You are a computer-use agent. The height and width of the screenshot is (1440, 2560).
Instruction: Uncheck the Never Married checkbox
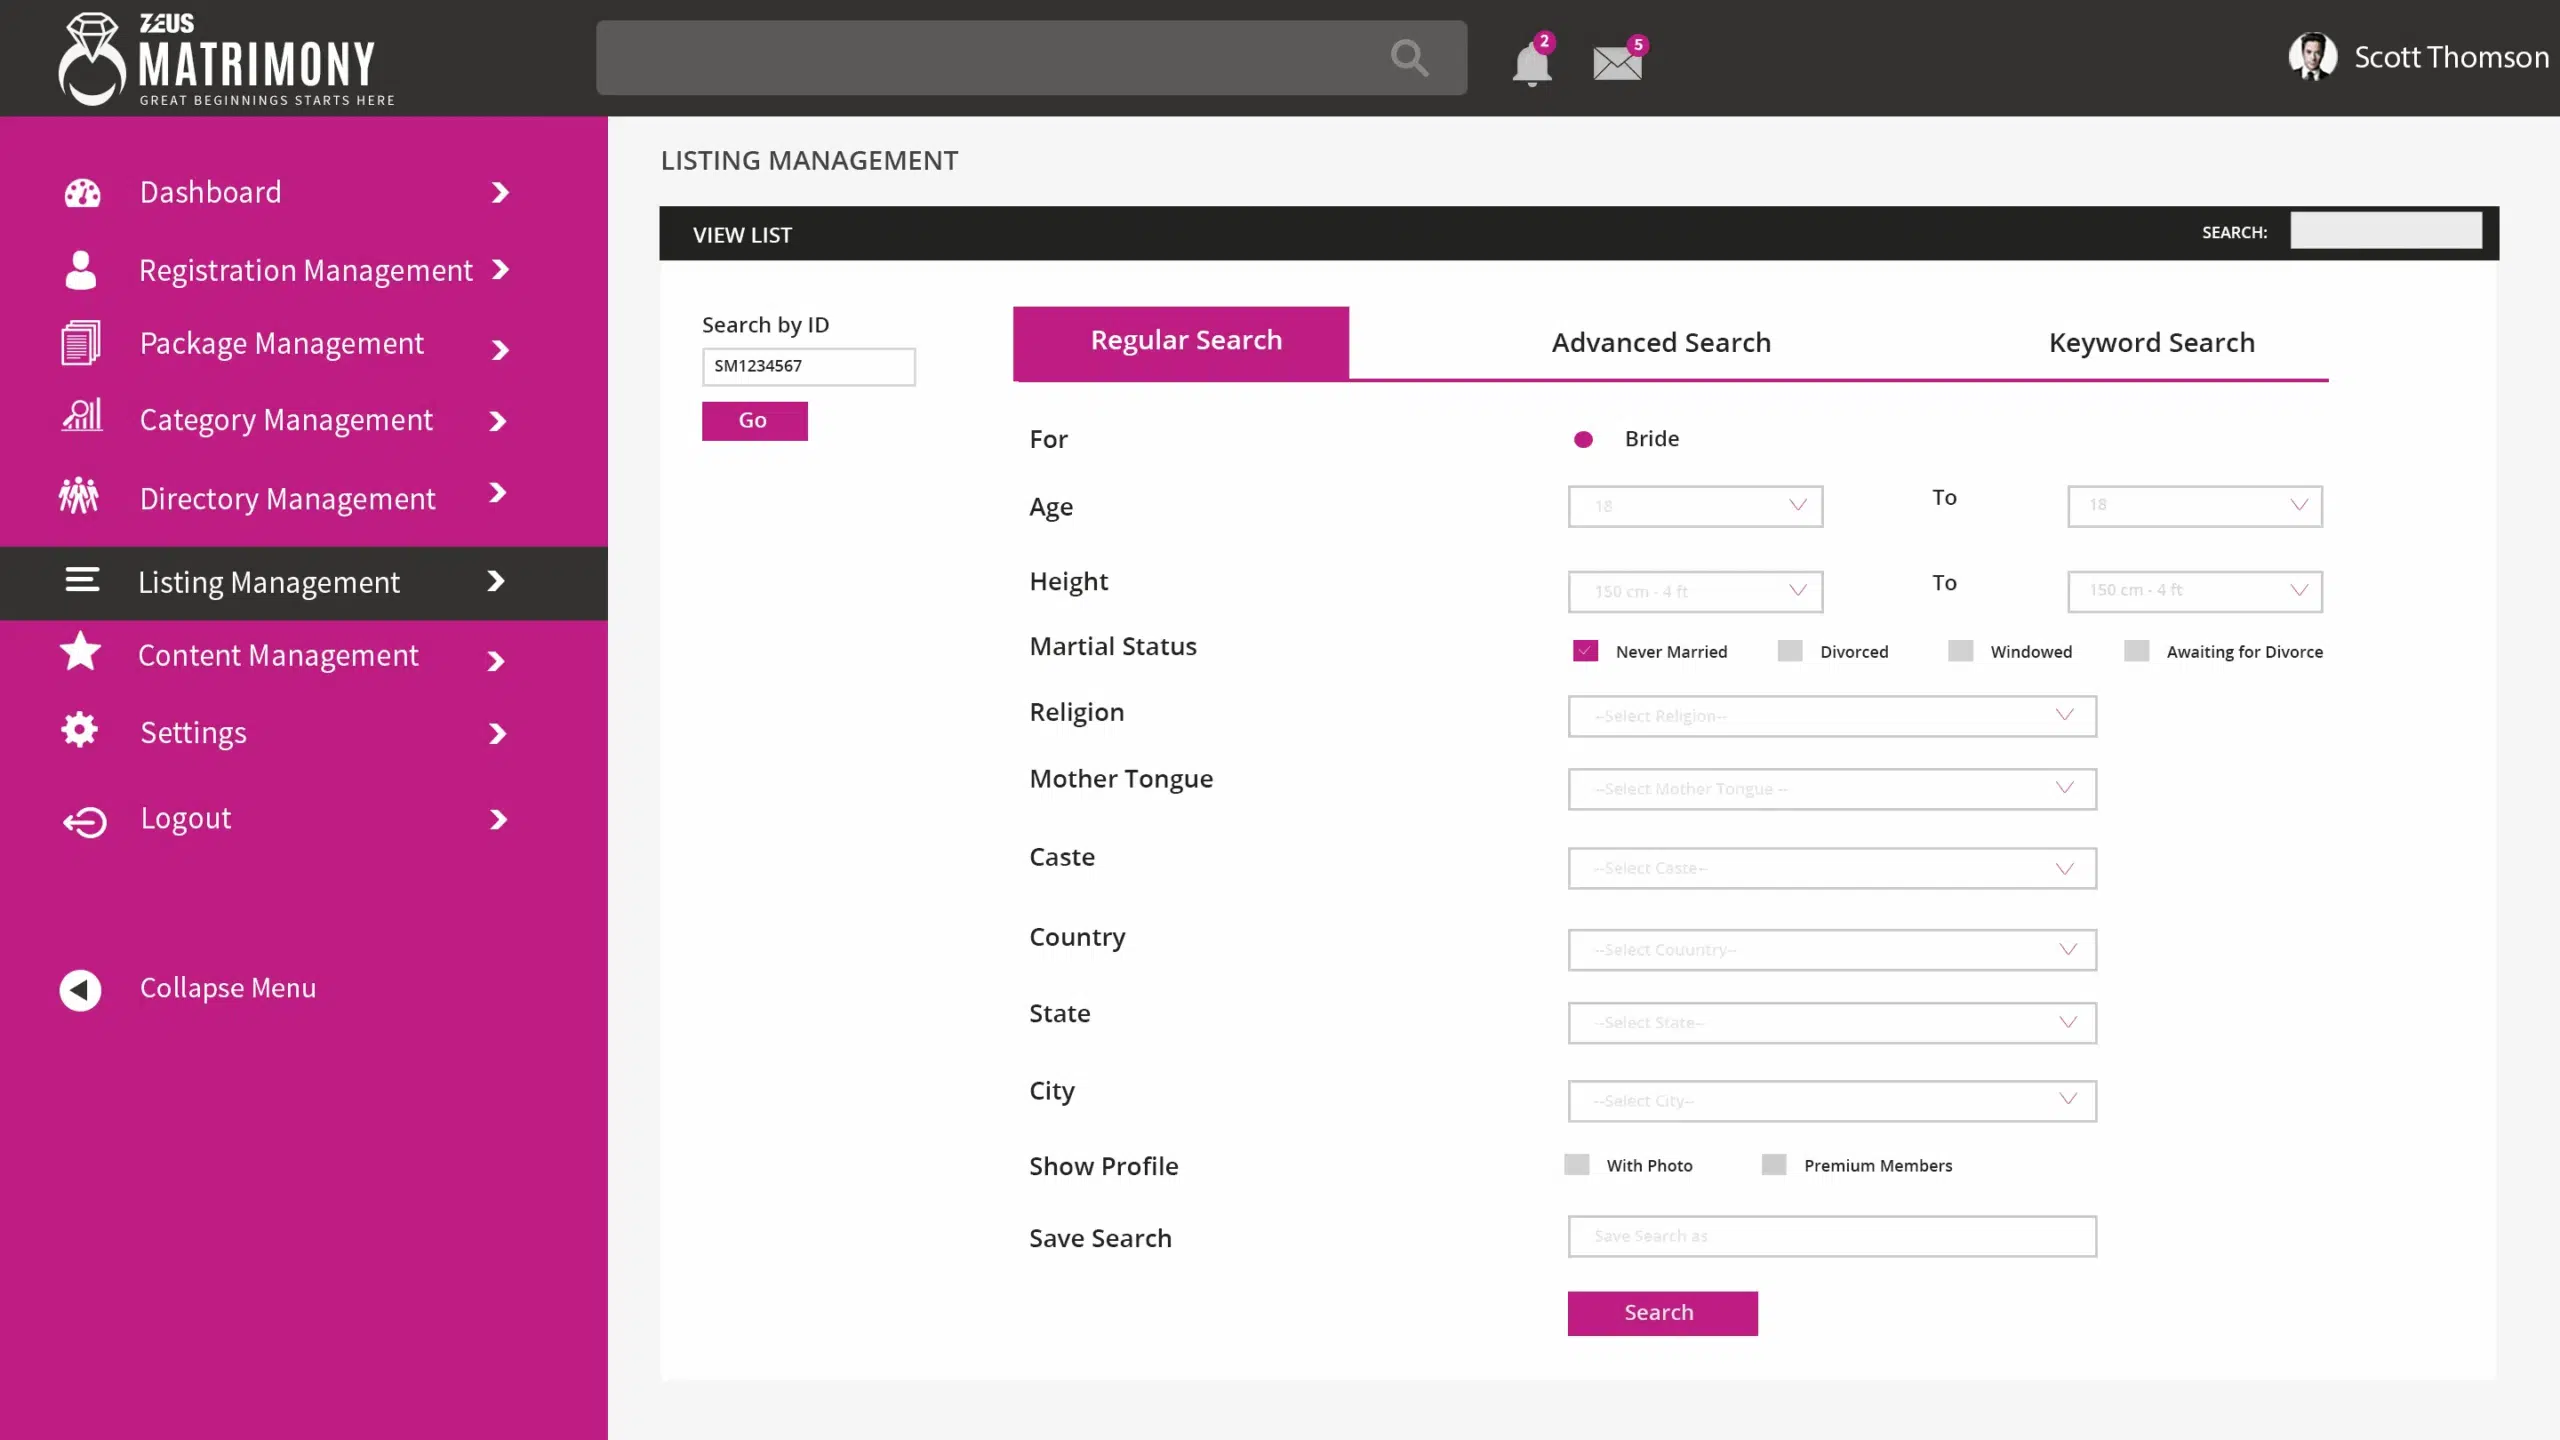point(1585,651)
